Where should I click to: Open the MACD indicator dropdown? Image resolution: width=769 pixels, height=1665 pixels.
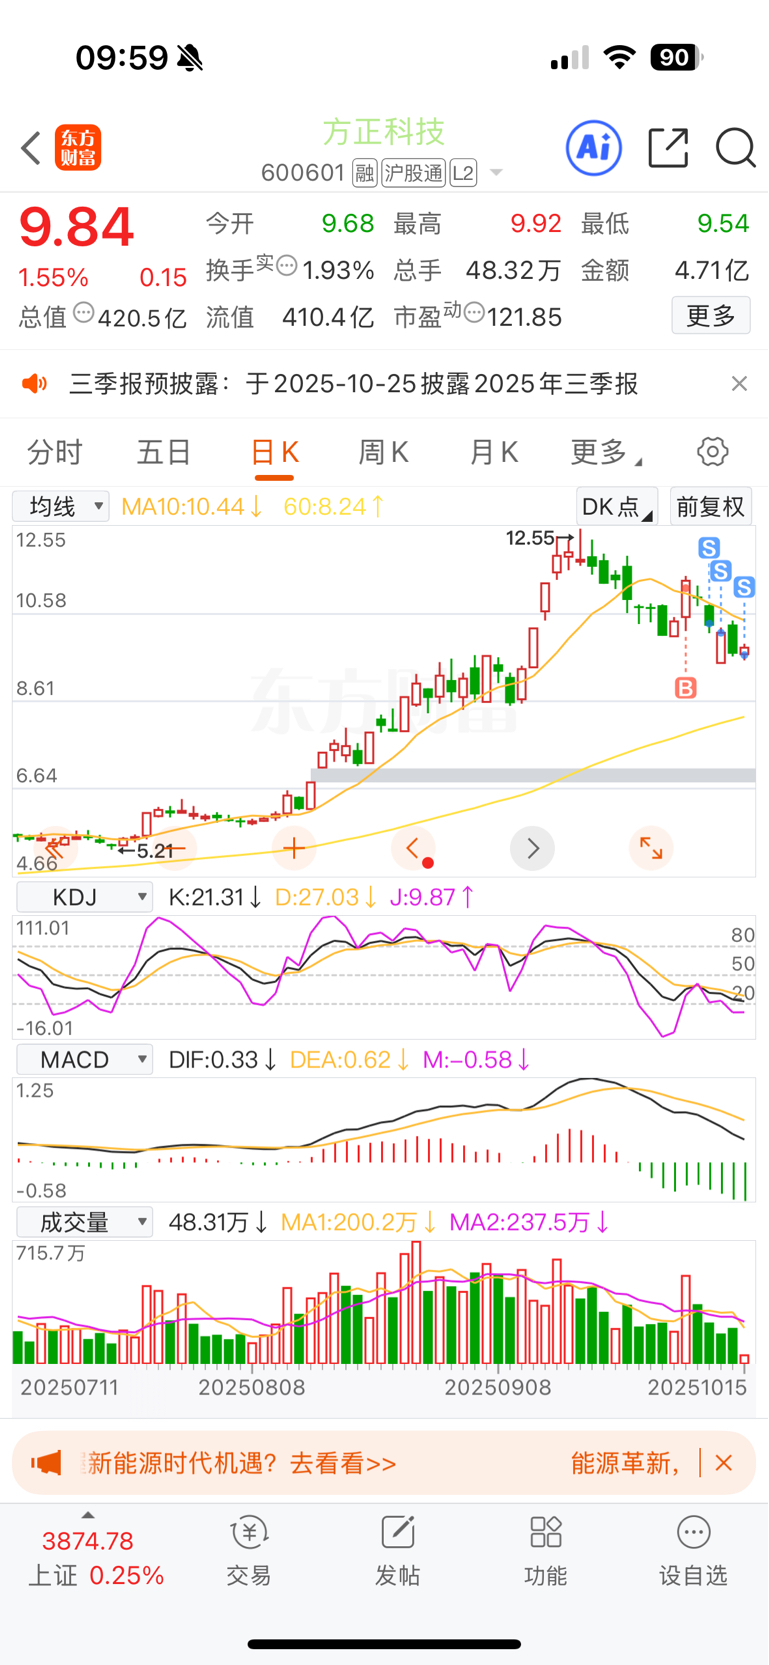pos(85,1060)
